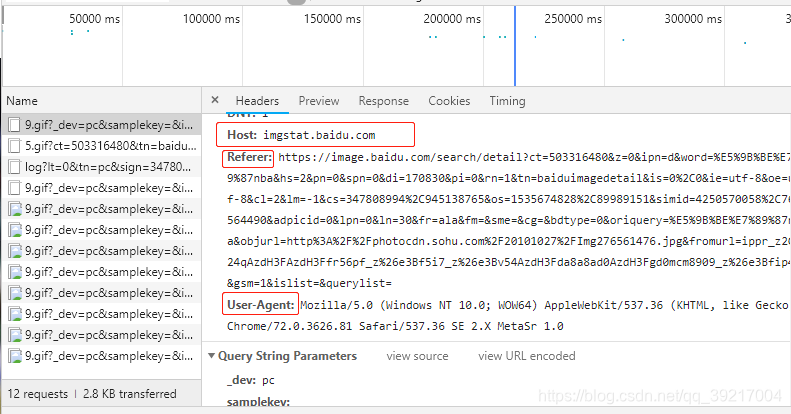Open the Response tab
The width and height of the screenshot is (791, 414).
pos(383,101)
